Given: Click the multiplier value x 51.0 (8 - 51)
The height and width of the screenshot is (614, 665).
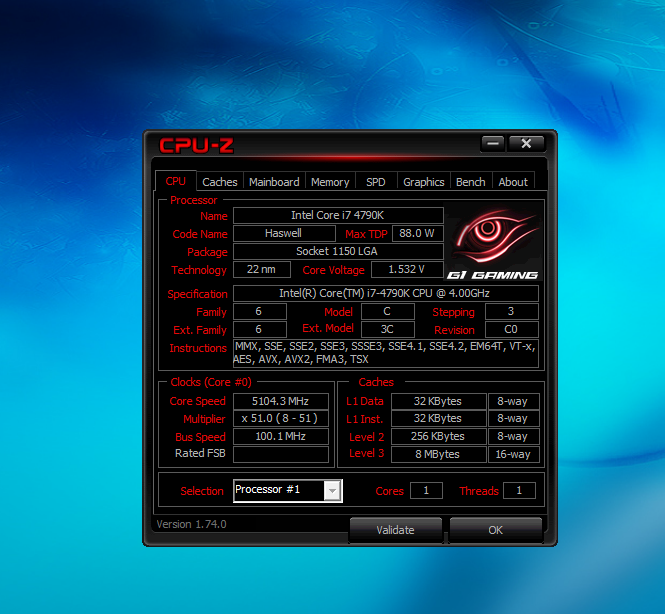Looking at the screenshot, I should pyautogui.click(x=281, y=419).
